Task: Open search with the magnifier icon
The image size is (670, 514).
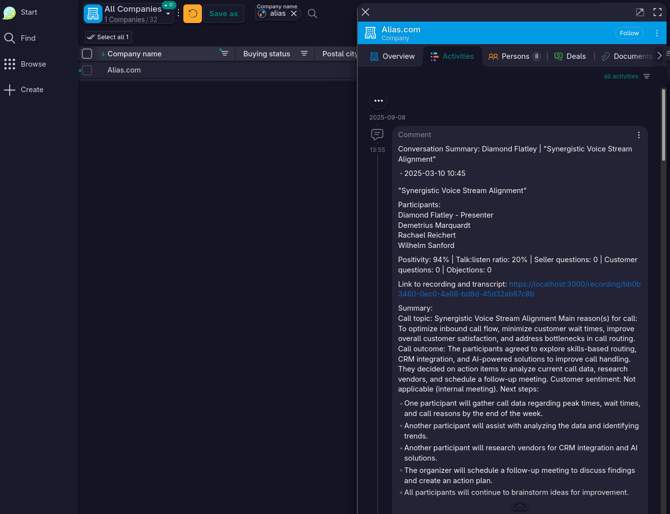Action: 312,14
